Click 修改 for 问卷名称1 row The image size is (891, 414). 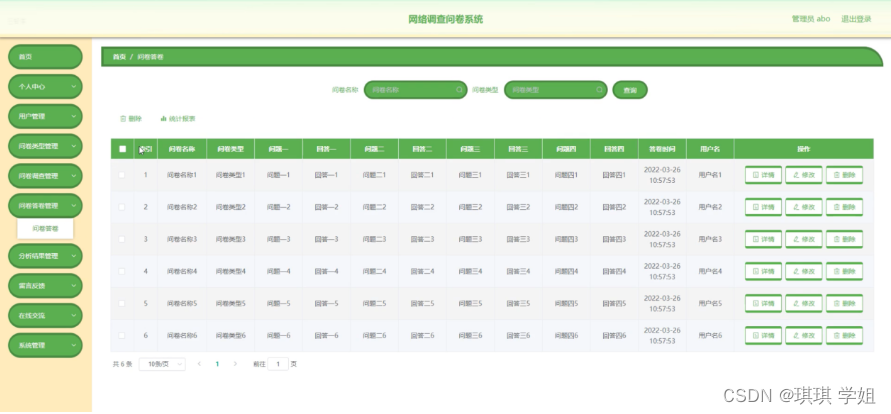click(x=803, y=175)
